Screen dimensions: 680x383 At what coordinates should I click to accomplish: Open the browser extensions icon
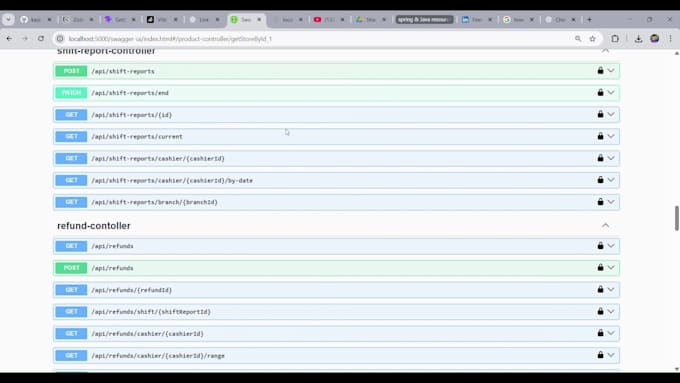615,39
